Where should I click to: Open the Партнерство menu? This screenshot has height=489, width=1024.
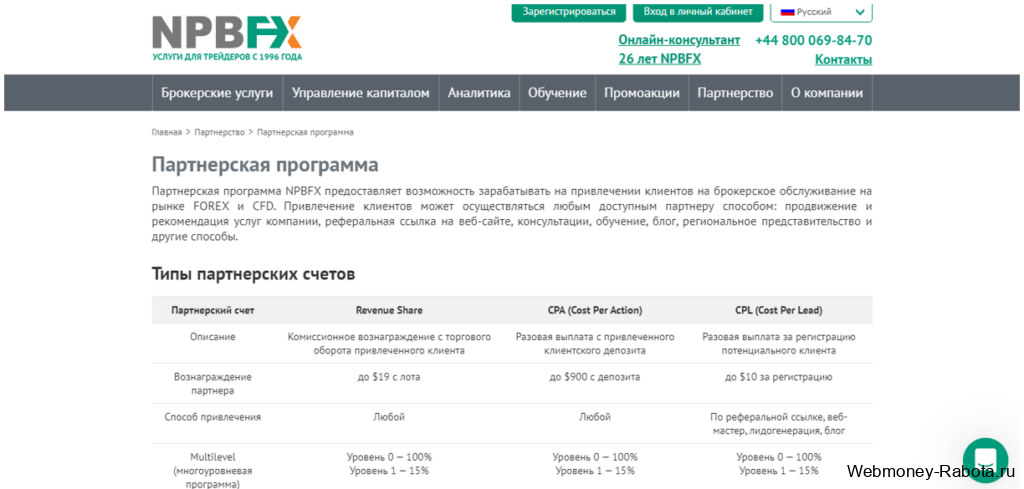coord(735,93)
